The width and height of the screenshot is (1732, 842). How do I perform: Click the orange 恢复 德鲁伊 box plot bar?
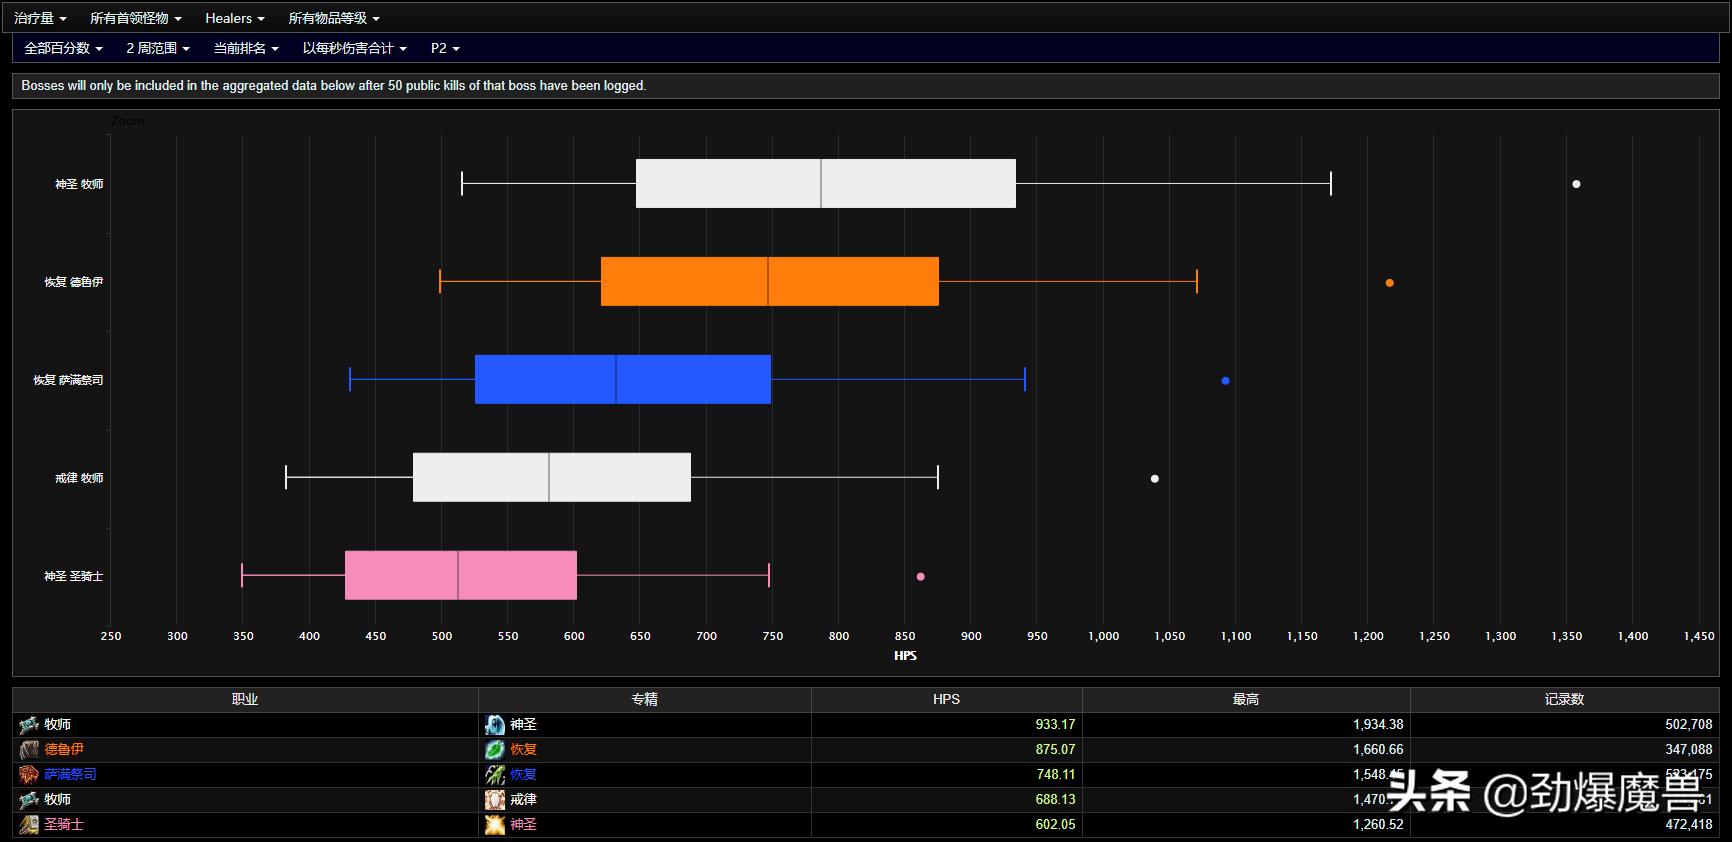tap(769, 282)
